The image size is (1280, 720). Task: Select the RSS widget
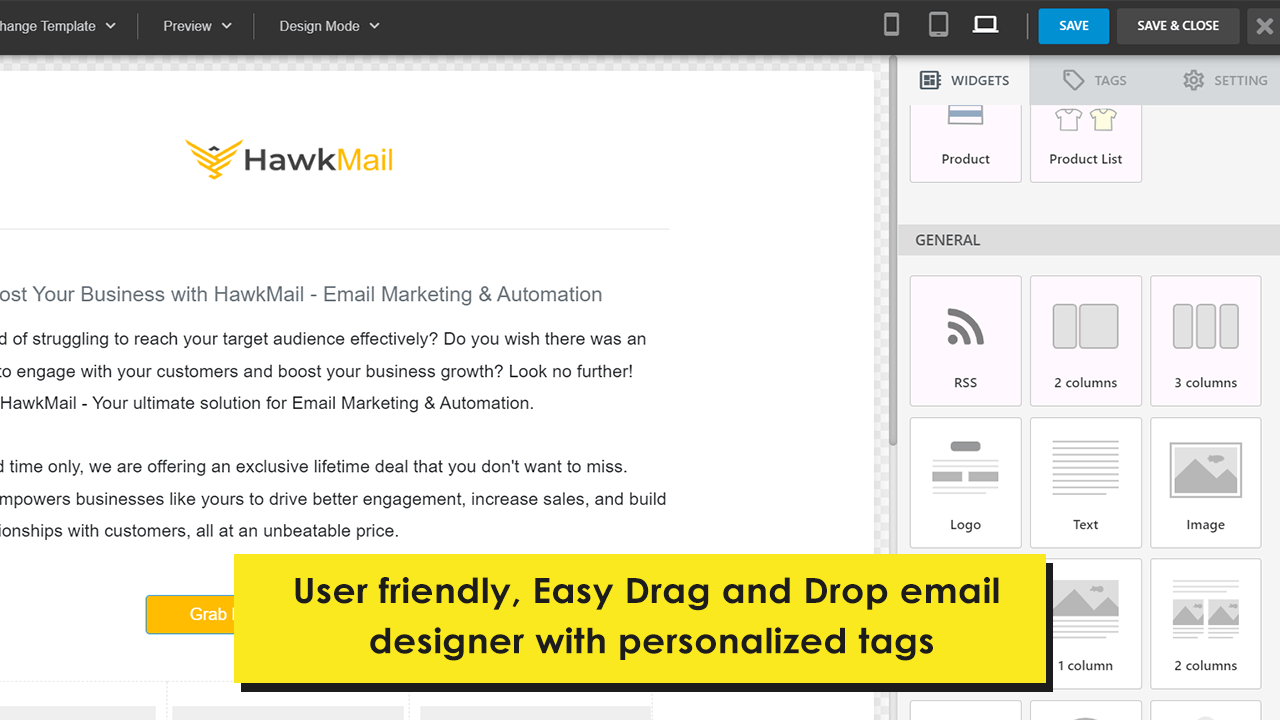pyautogui.click(x=966, y=341)
